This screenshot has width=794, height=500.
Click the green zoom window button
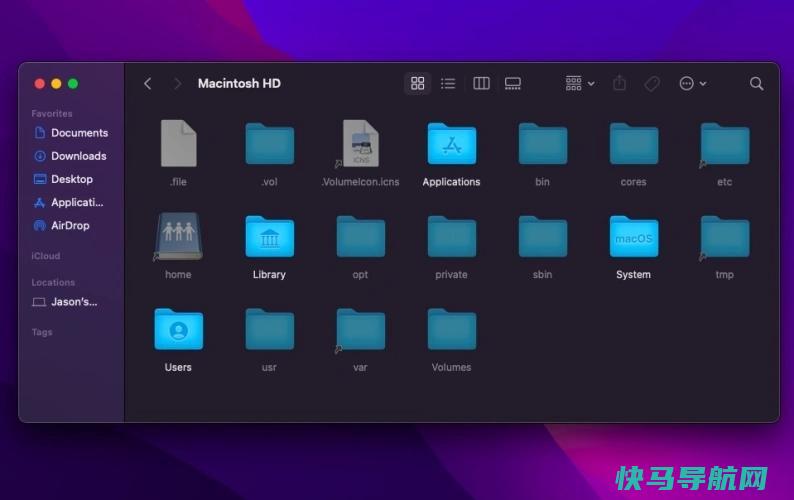pyautogui.click(x=73, y=84)
